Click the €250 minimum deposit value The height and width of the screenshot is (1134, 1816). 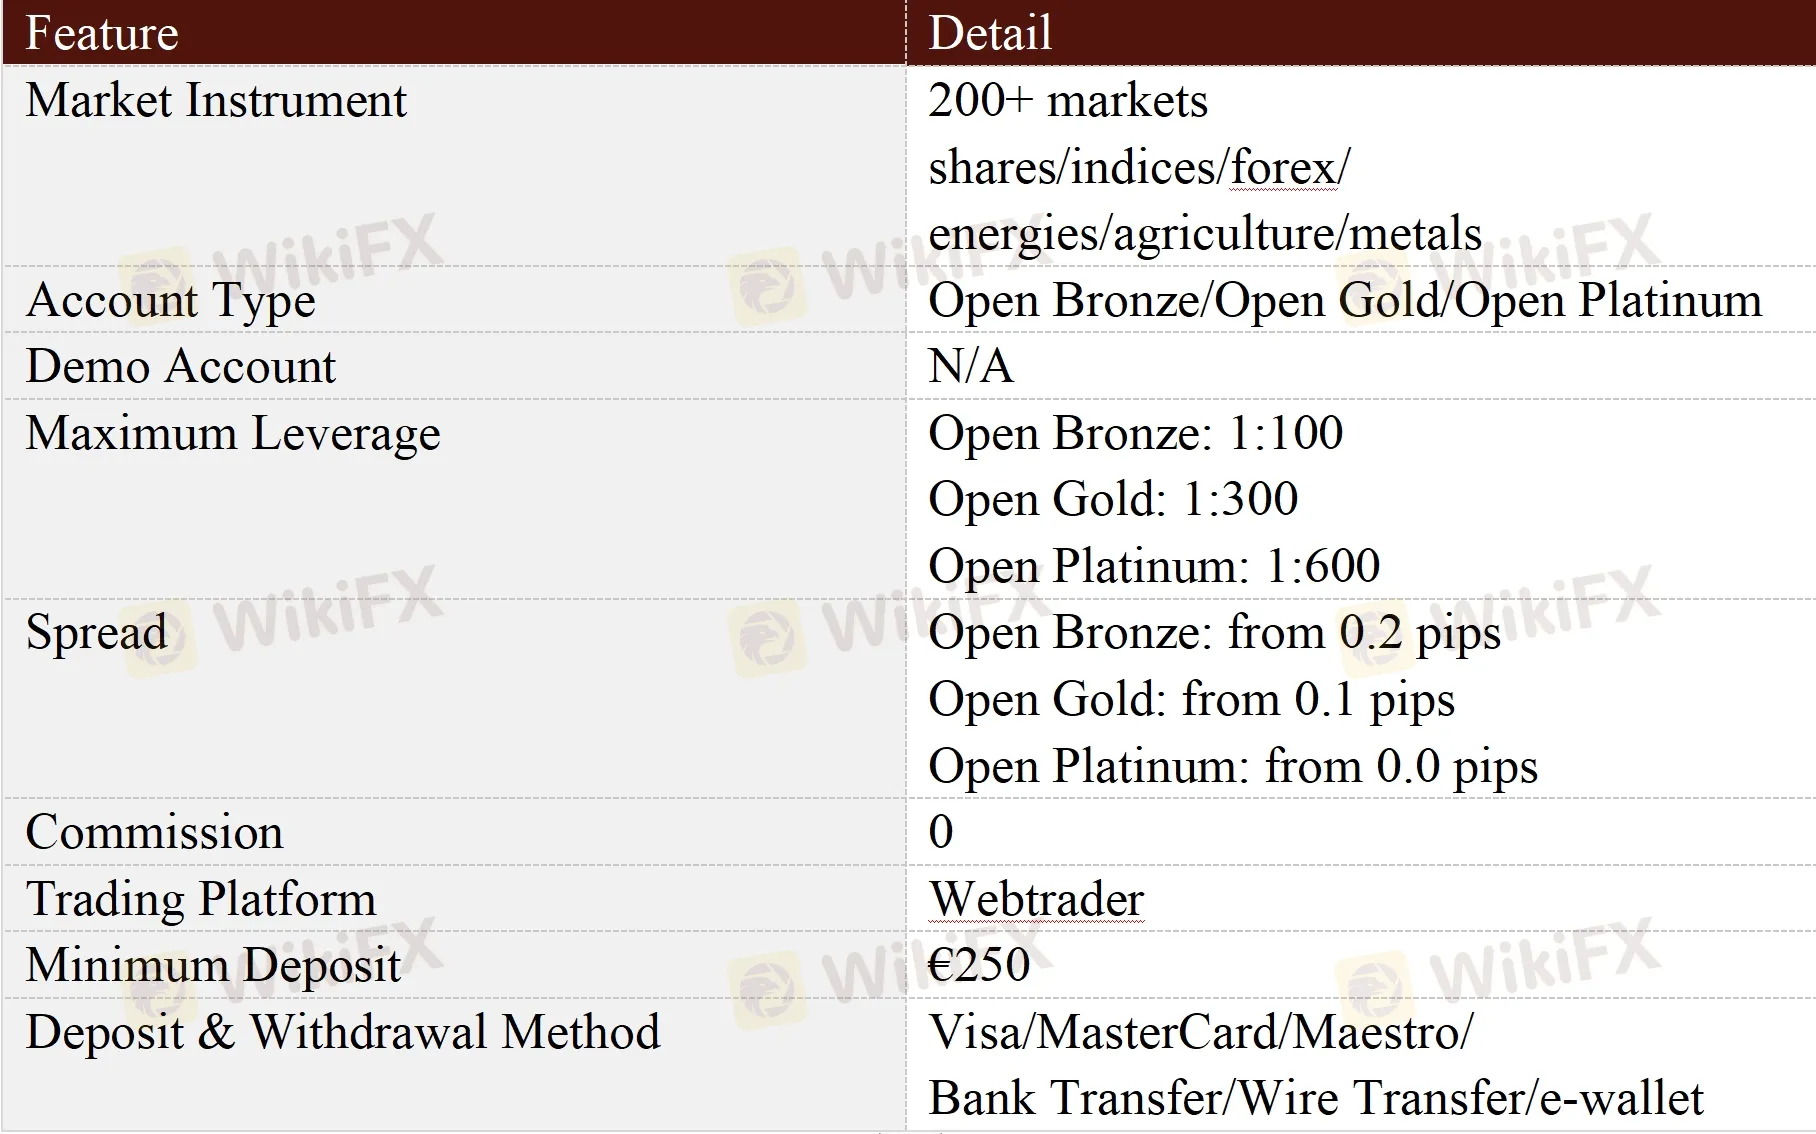click(x=979, y=965)
